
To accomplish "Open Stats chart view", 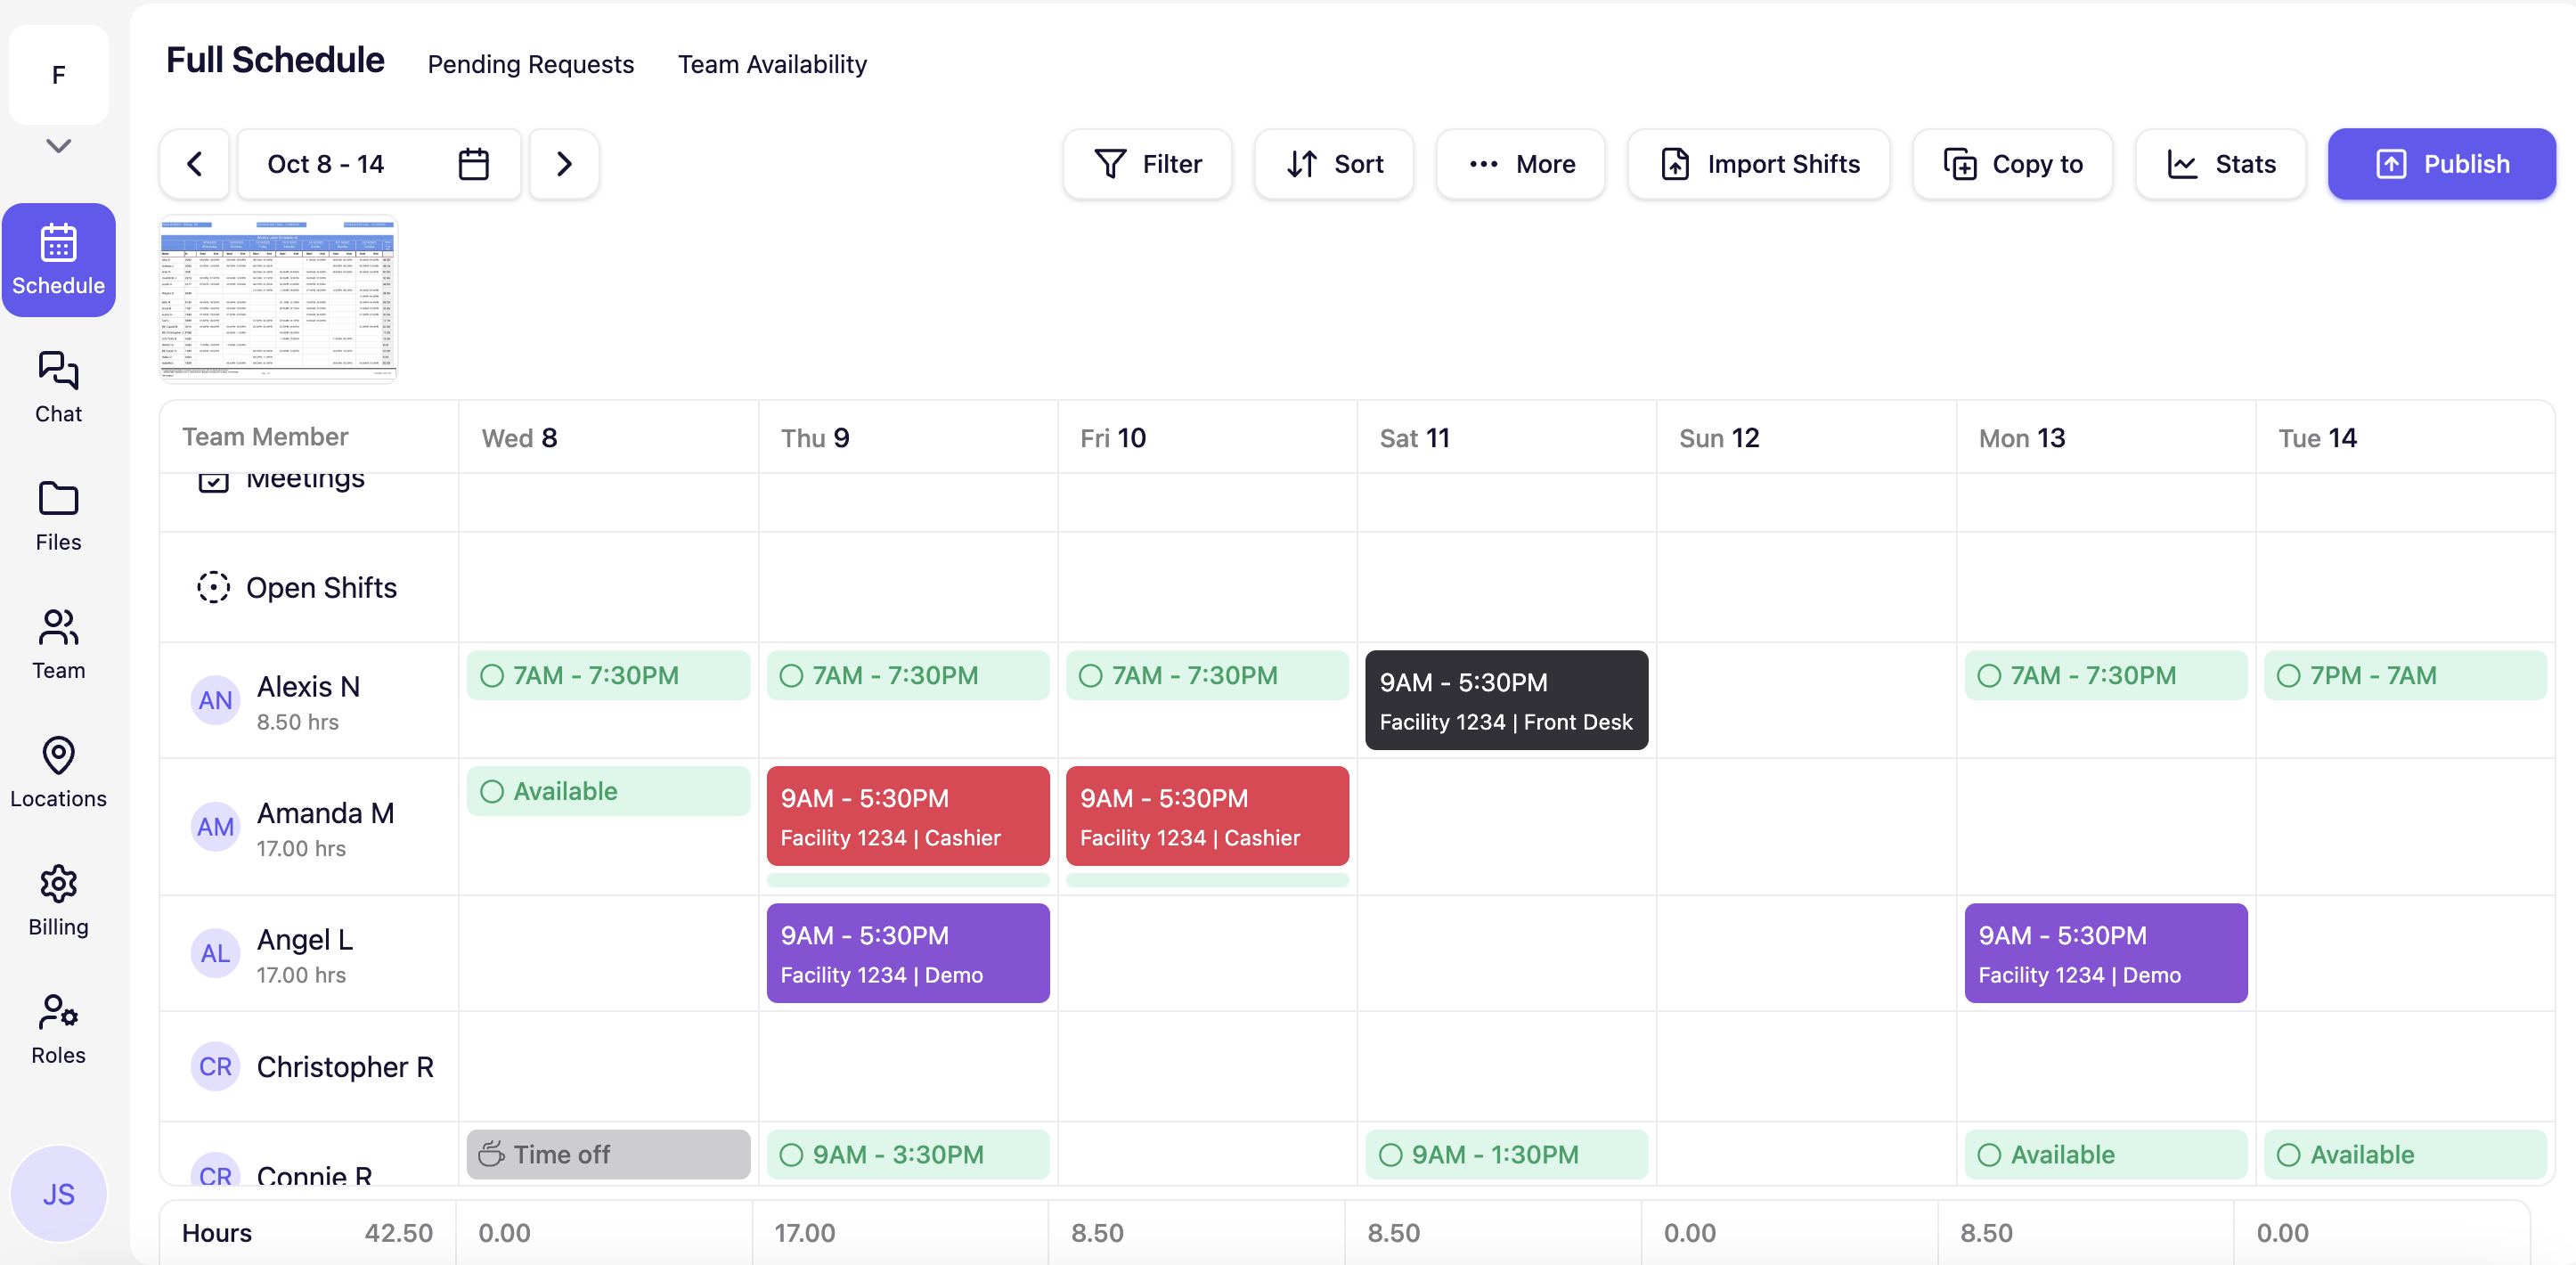I will click(x=2220, y=164).
